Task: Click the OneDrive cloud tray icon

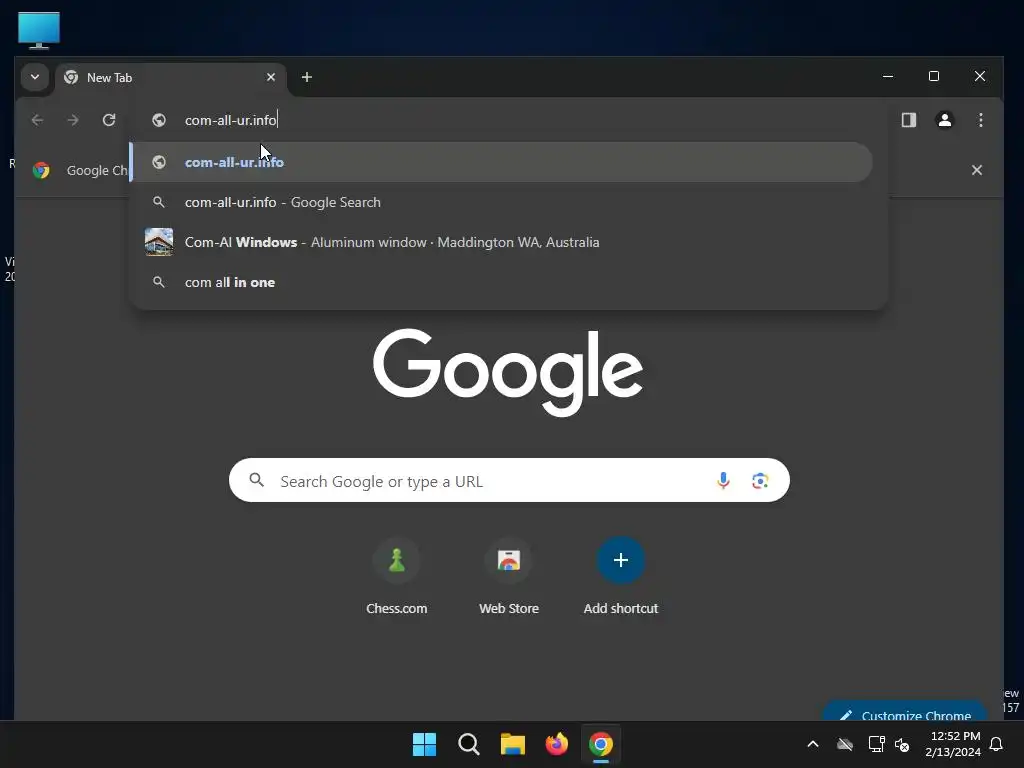Action: (x=845, y=744)
